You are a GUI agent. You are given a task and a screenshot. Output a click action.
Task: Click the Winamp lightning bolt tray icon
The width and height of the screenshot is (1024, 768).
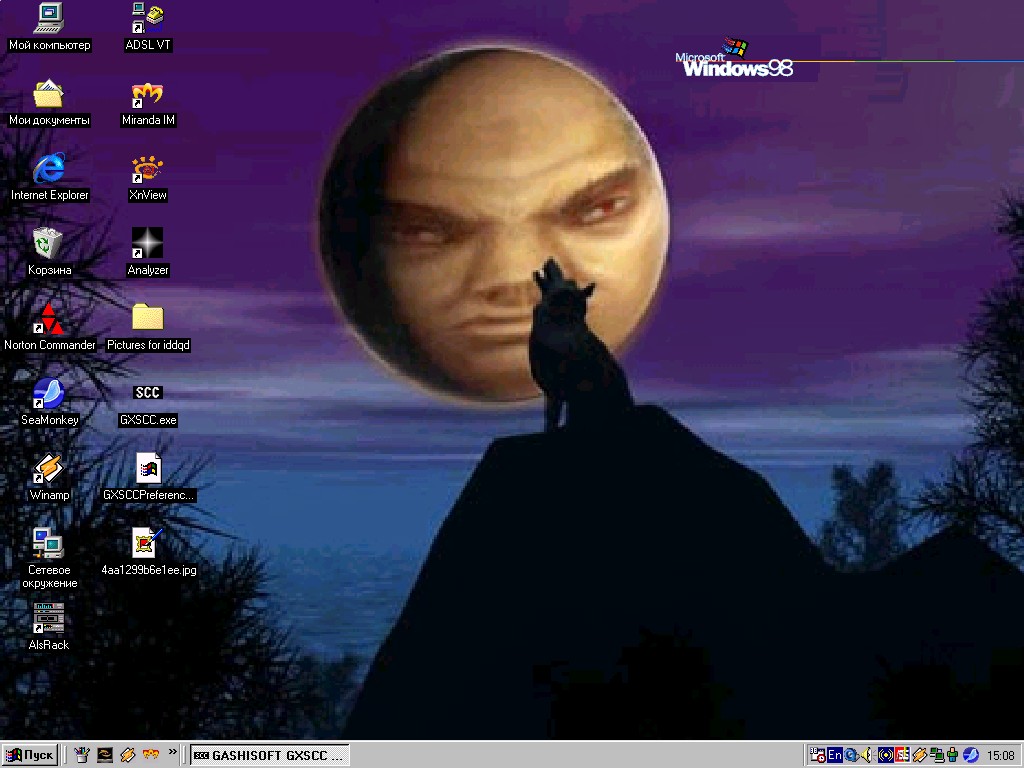pos(920,756)
